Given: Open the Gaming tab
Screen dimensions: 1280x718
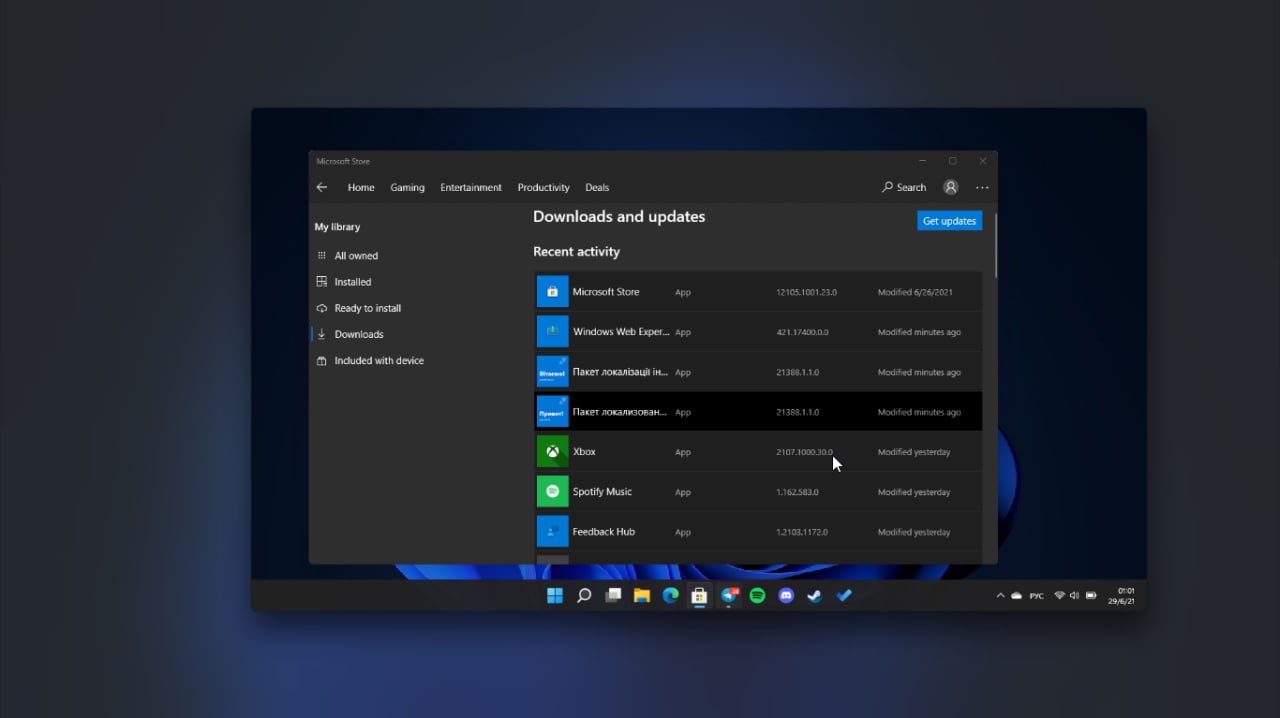Looking at the screenshot, I should tap(407, 187).
